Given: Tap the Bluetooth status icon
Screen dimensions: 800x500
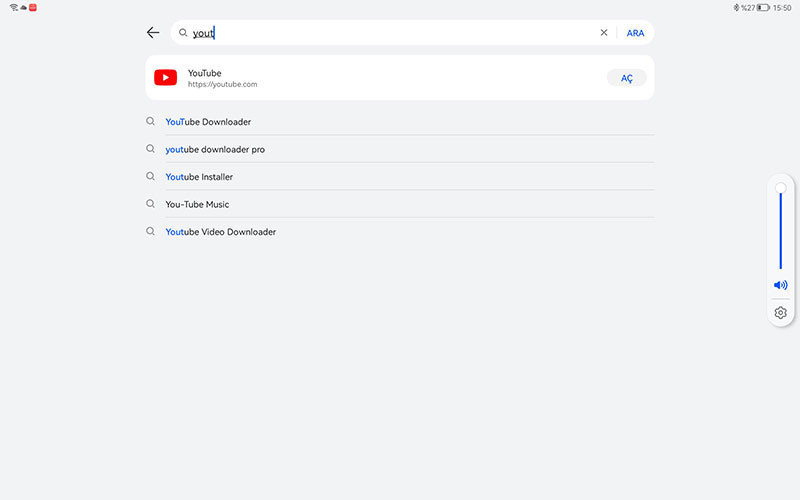Looking at the screenshot, I should (x=736, y=8).
